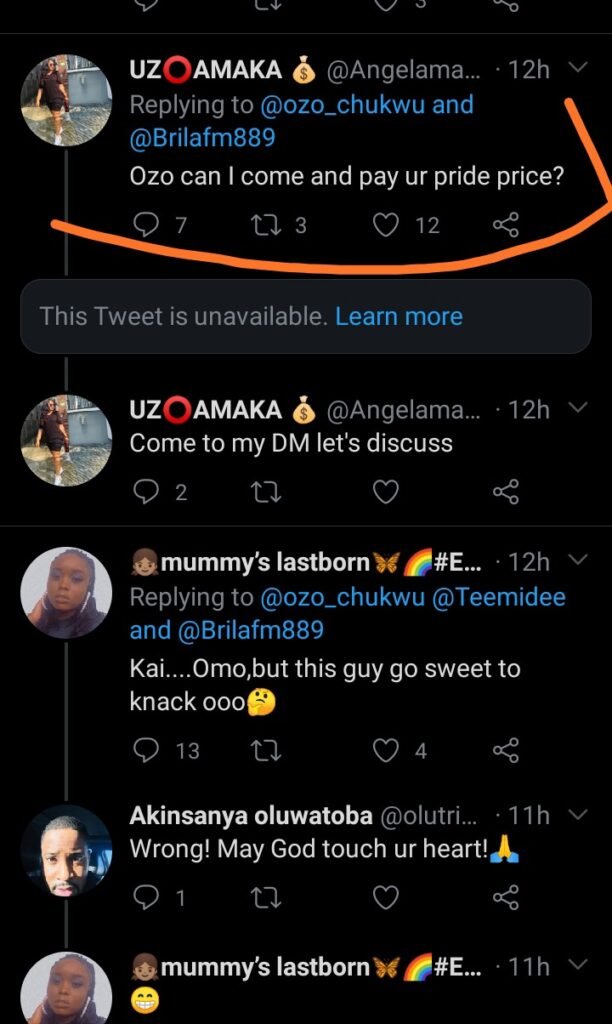This screenshot has width=612, height=1024.
Task: Open the "Learn more" link
Action: [399, 317]
